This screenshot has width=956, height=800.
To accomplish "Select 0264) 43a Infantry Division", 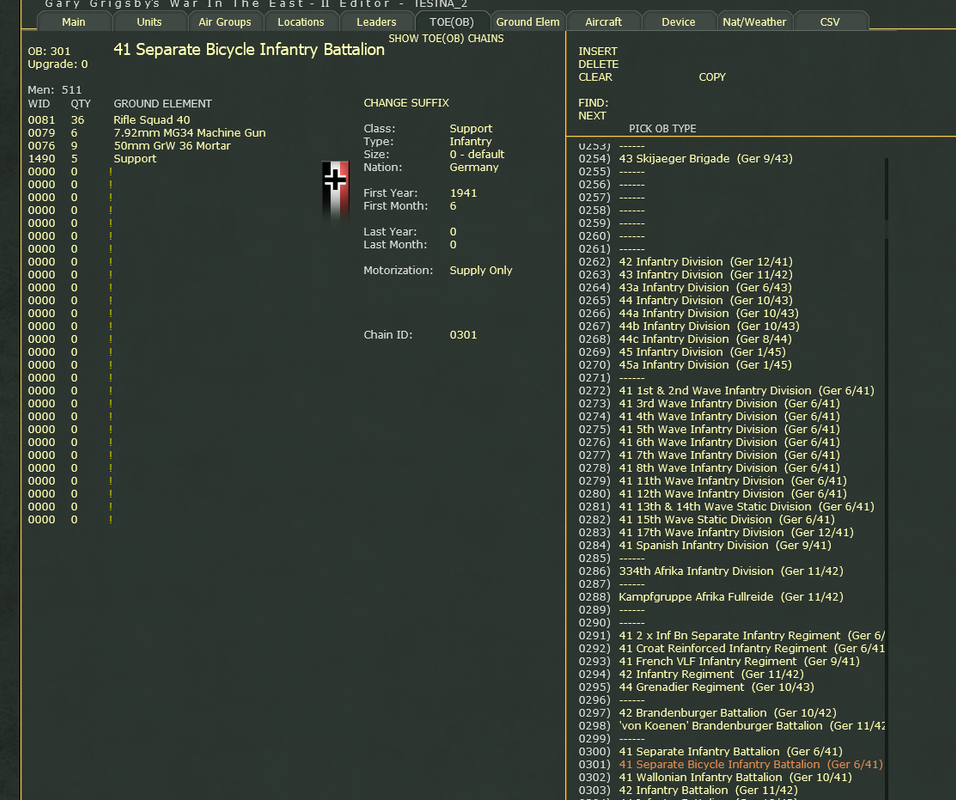I will pyautogui.click(x=685, y=287).
